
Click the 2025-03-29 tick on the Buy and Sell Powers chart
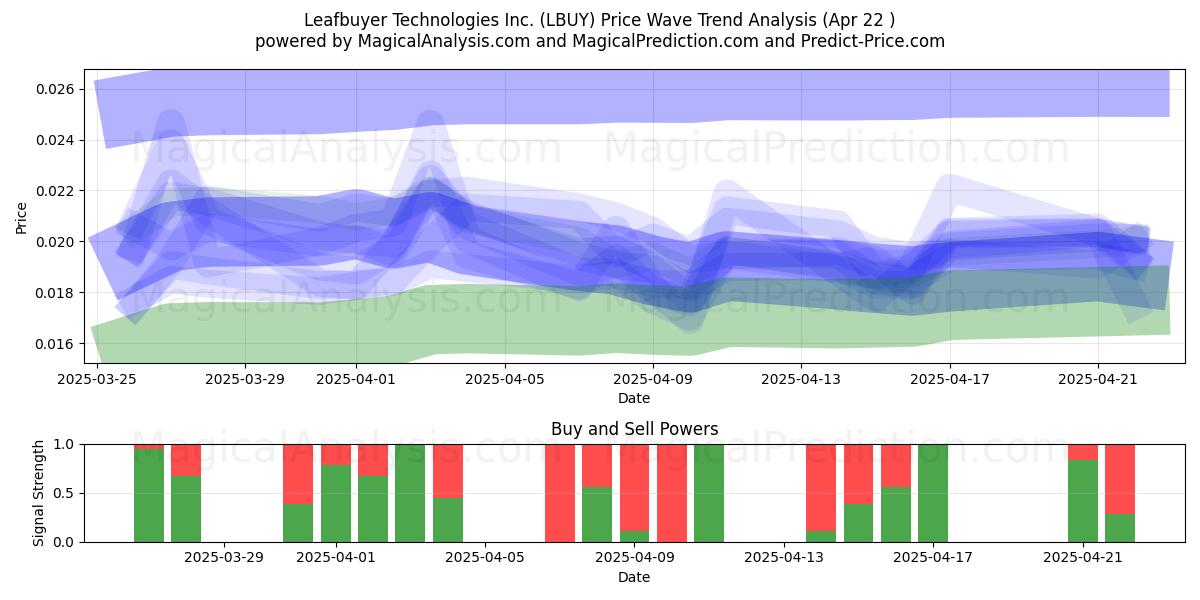pyautogui.click(x=224, y=558)
